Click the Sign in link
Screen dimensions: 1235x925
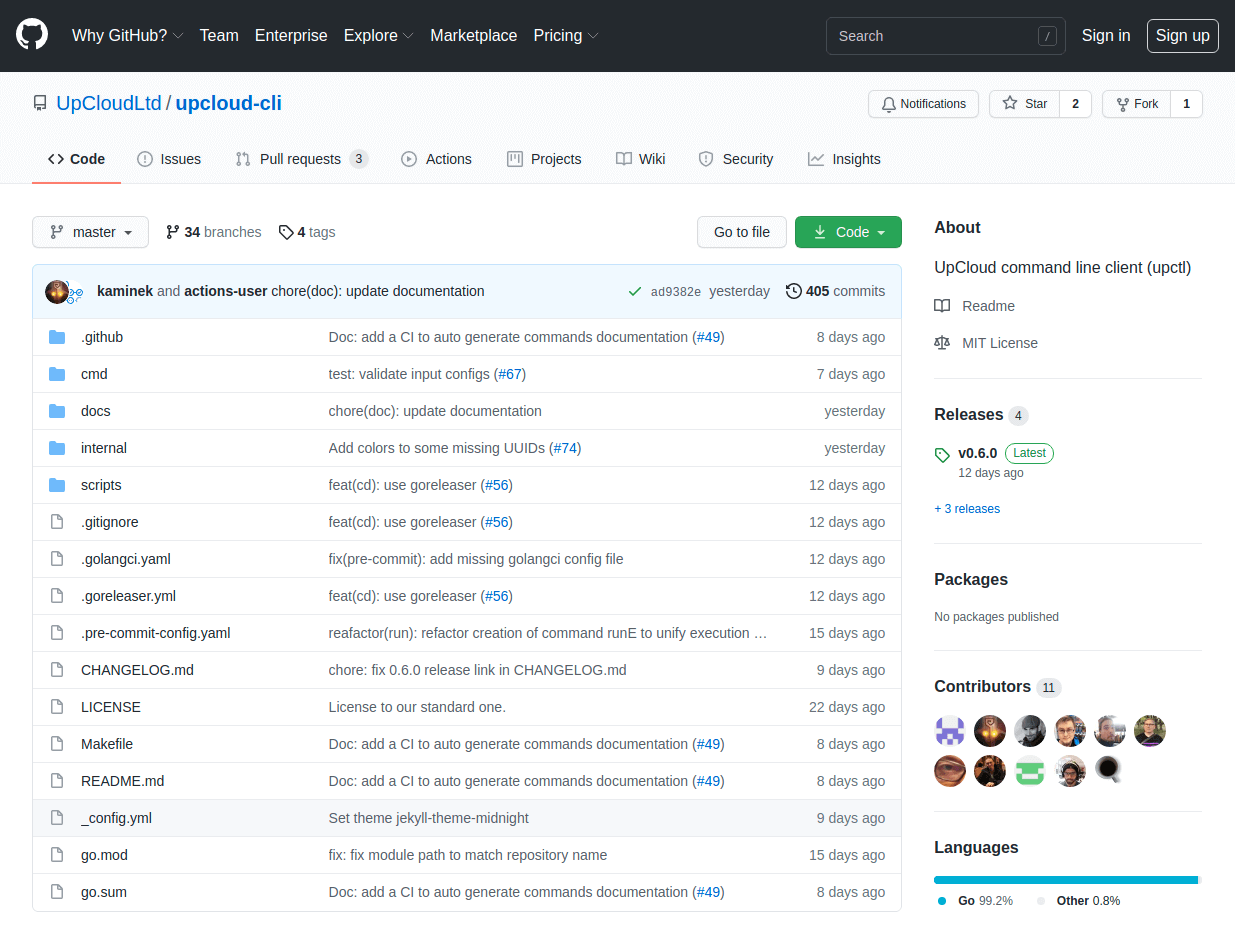[1106, 35]
